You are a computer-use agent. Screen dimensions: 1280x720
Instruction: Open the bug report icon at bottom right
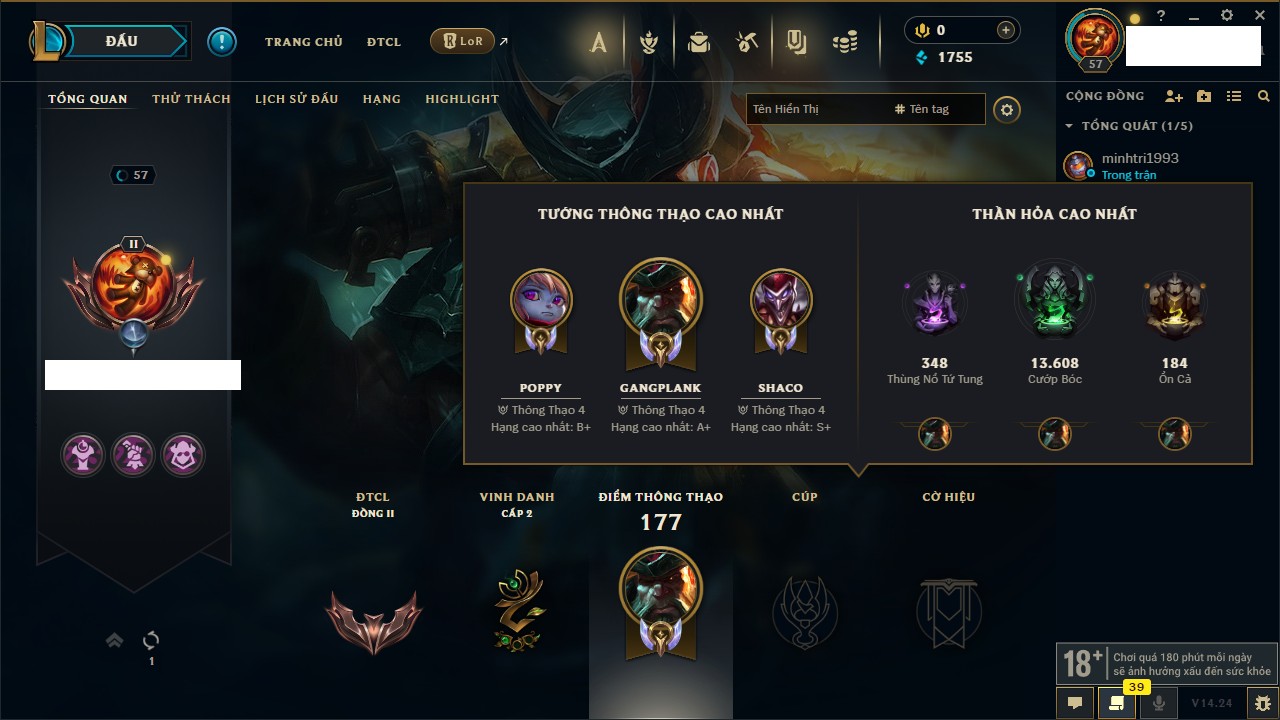pos(1263,703)
